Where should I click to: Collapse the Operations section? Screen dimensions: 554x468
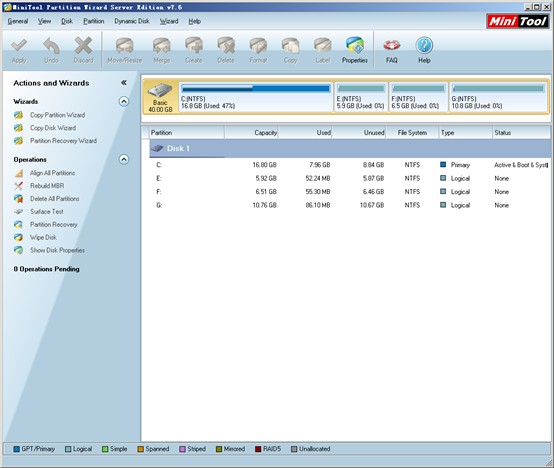pos(124,159)
